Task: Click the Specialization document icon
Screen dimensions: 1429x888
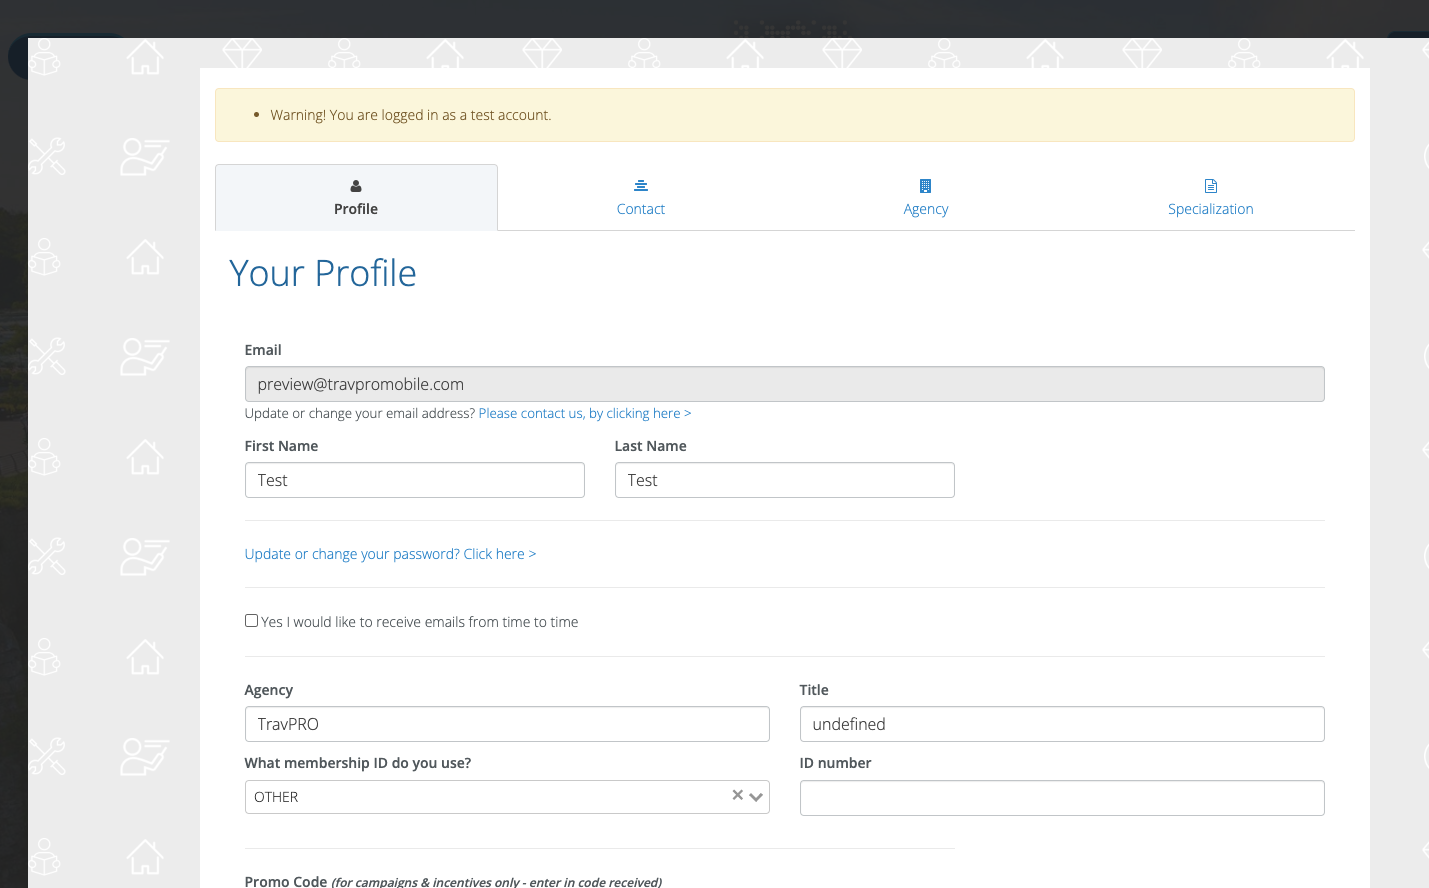Action: [x=1211, y=186]
